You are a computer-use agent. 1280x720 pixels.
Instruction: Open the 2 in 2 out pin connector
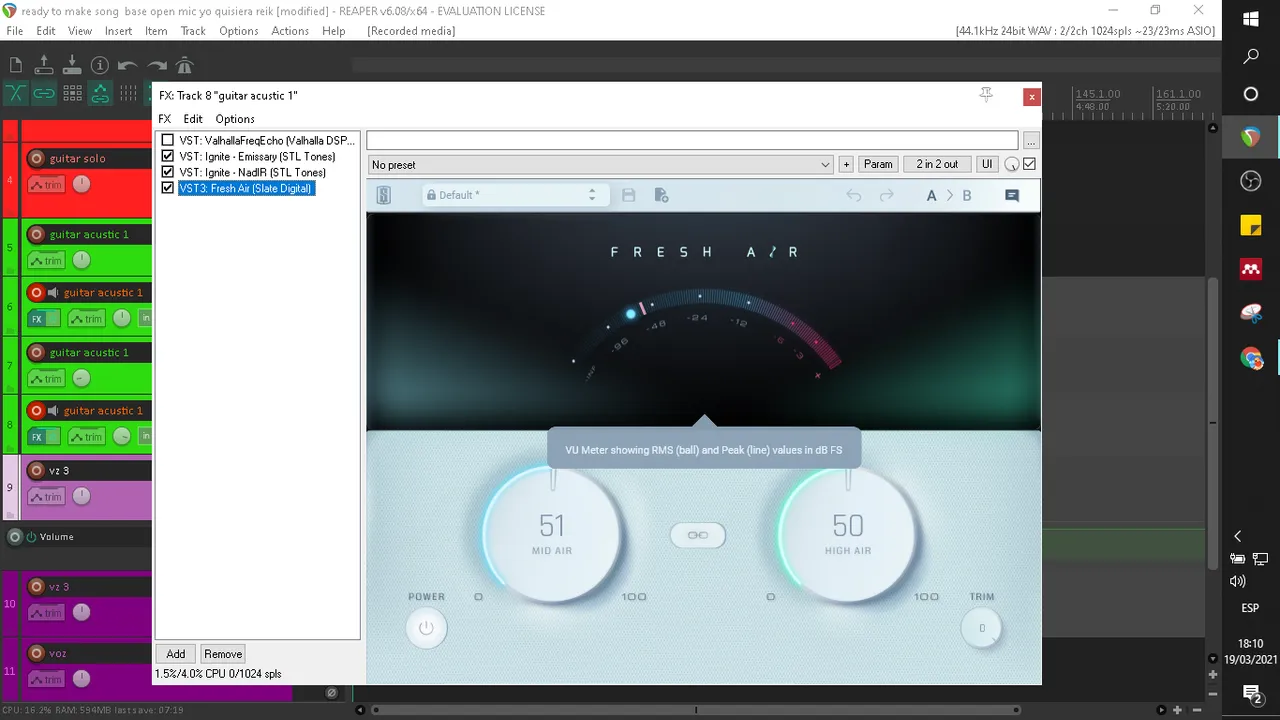tap(937, 164)
